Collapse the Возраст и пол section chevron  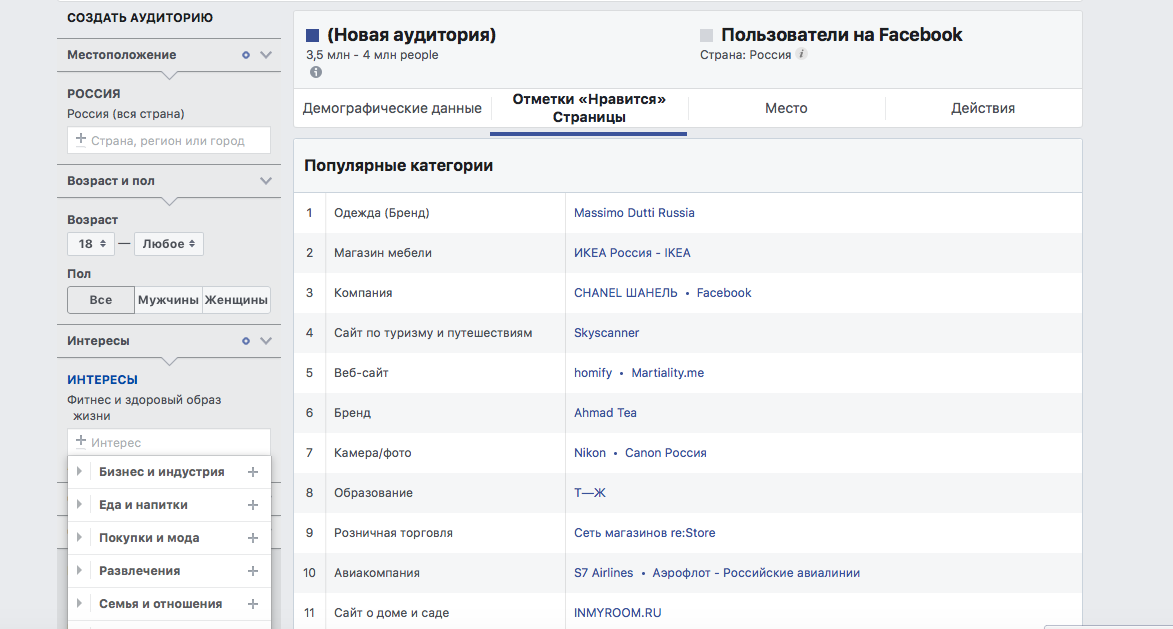tap(266, 181)
